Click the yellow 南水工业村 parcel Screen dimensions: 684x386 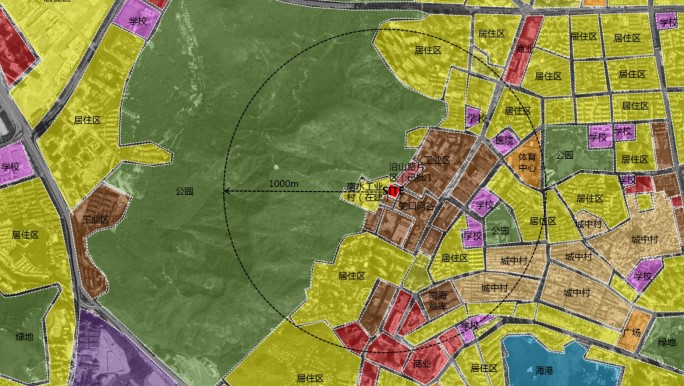tap(364, 192)
